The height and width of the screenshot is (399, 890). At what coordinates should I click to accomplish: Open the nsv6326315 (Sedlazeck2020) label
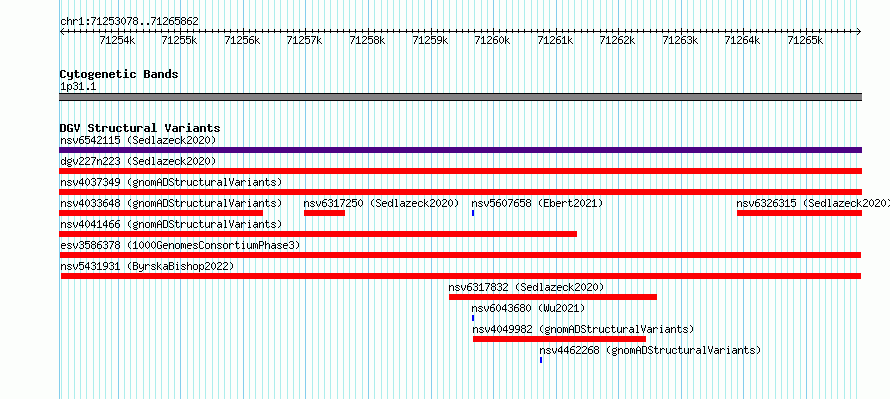[813, 203]
